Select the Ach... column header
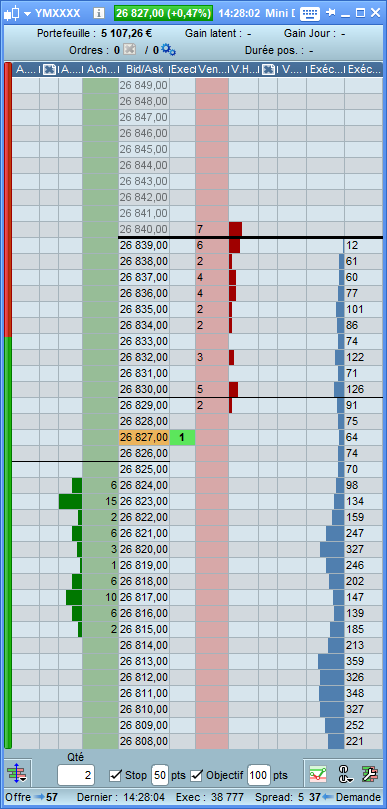387x809 pixels. [x=100, y=69]
